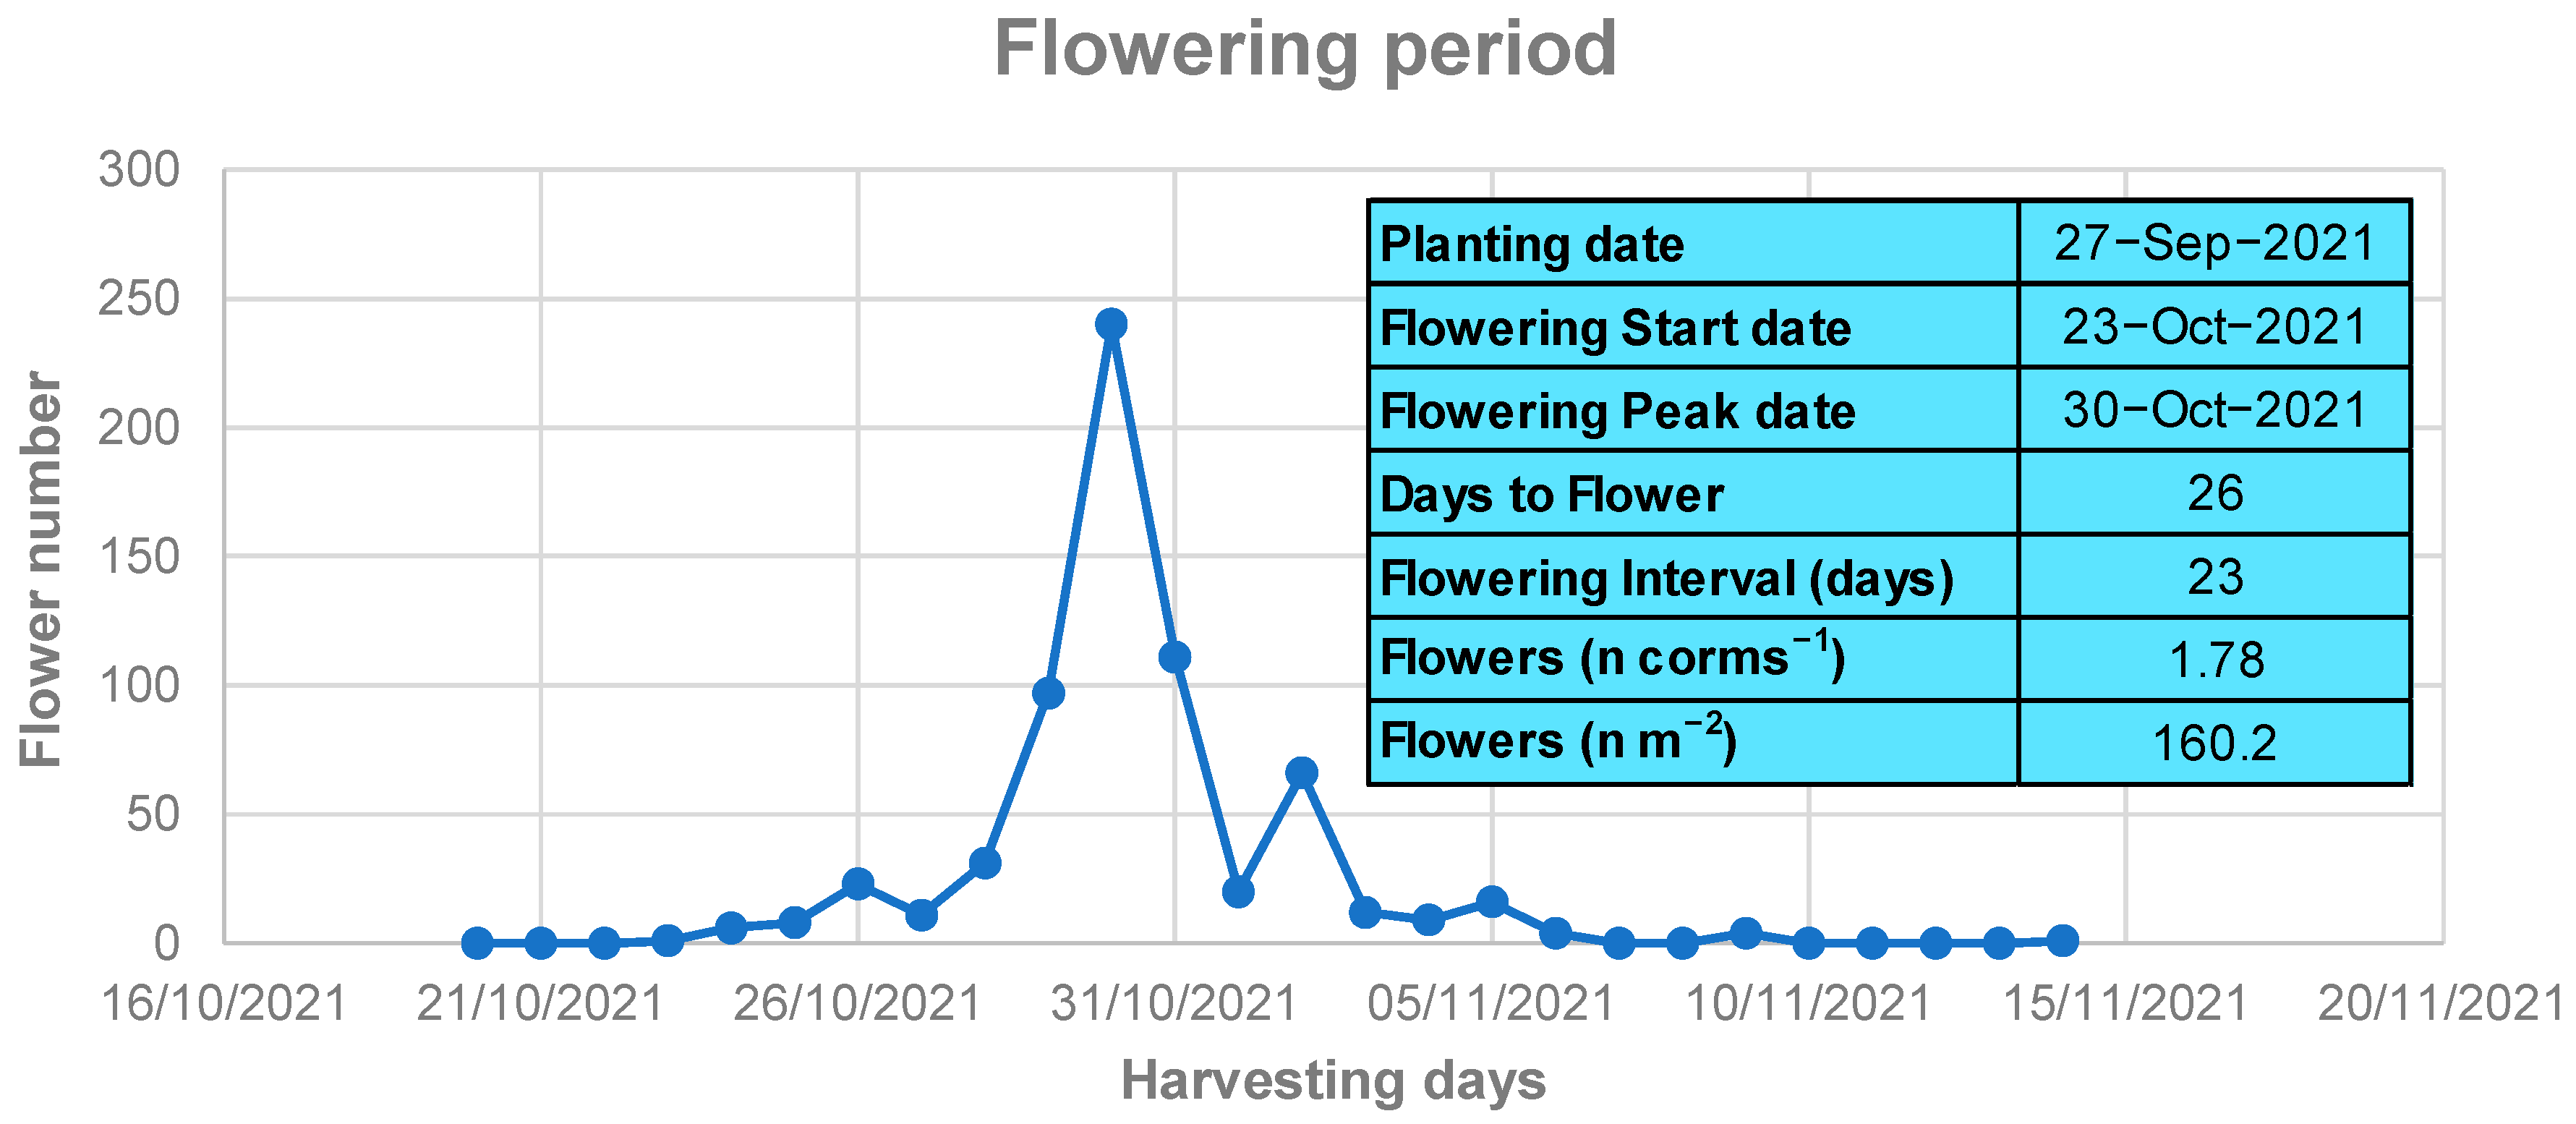
Task: Select the last data point on the line
Action: point(2062,940)
